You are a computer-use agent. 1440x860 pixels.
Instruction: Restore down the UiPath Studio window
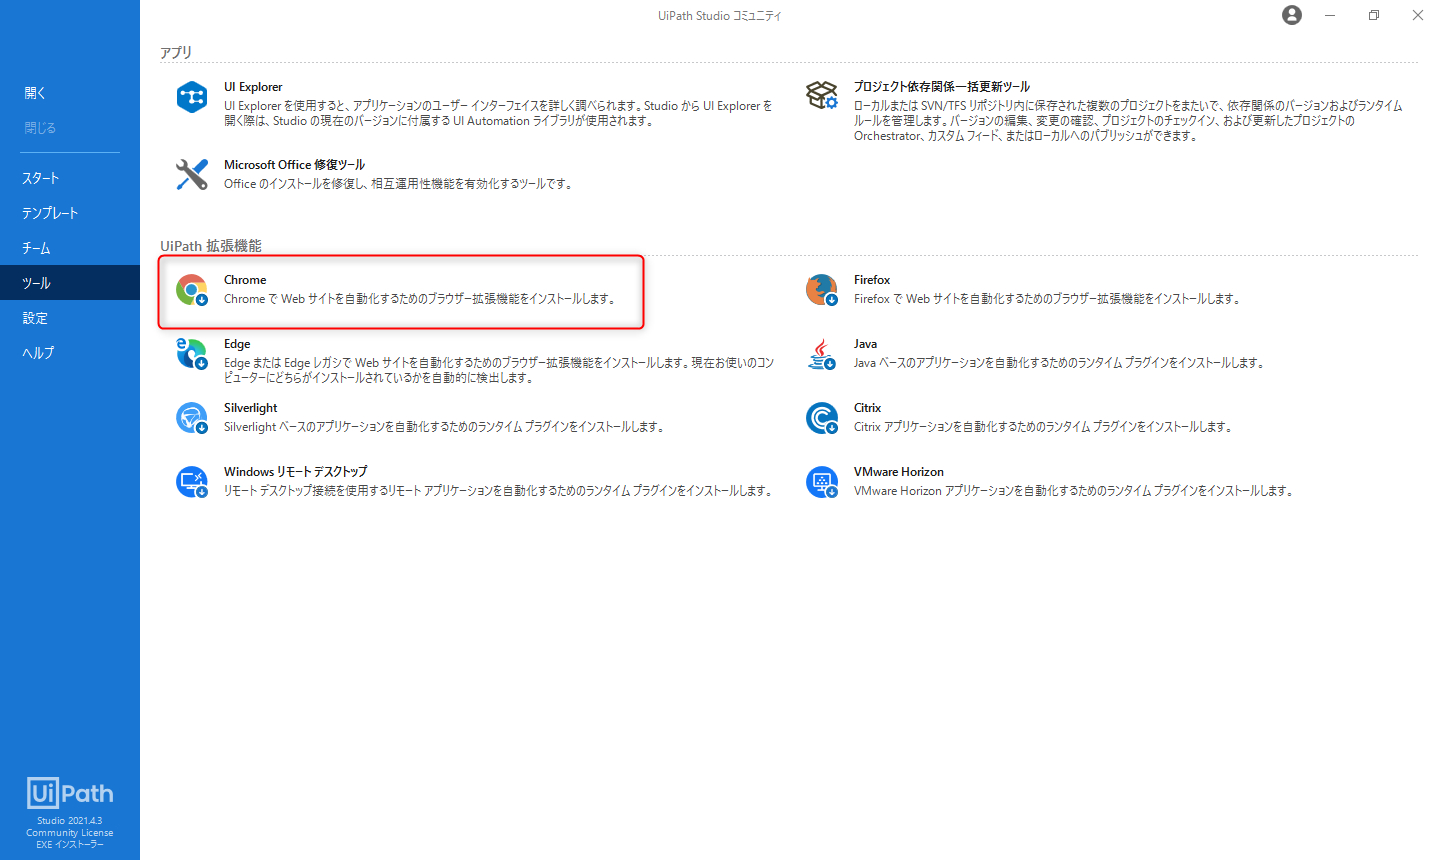[1374, 15]
